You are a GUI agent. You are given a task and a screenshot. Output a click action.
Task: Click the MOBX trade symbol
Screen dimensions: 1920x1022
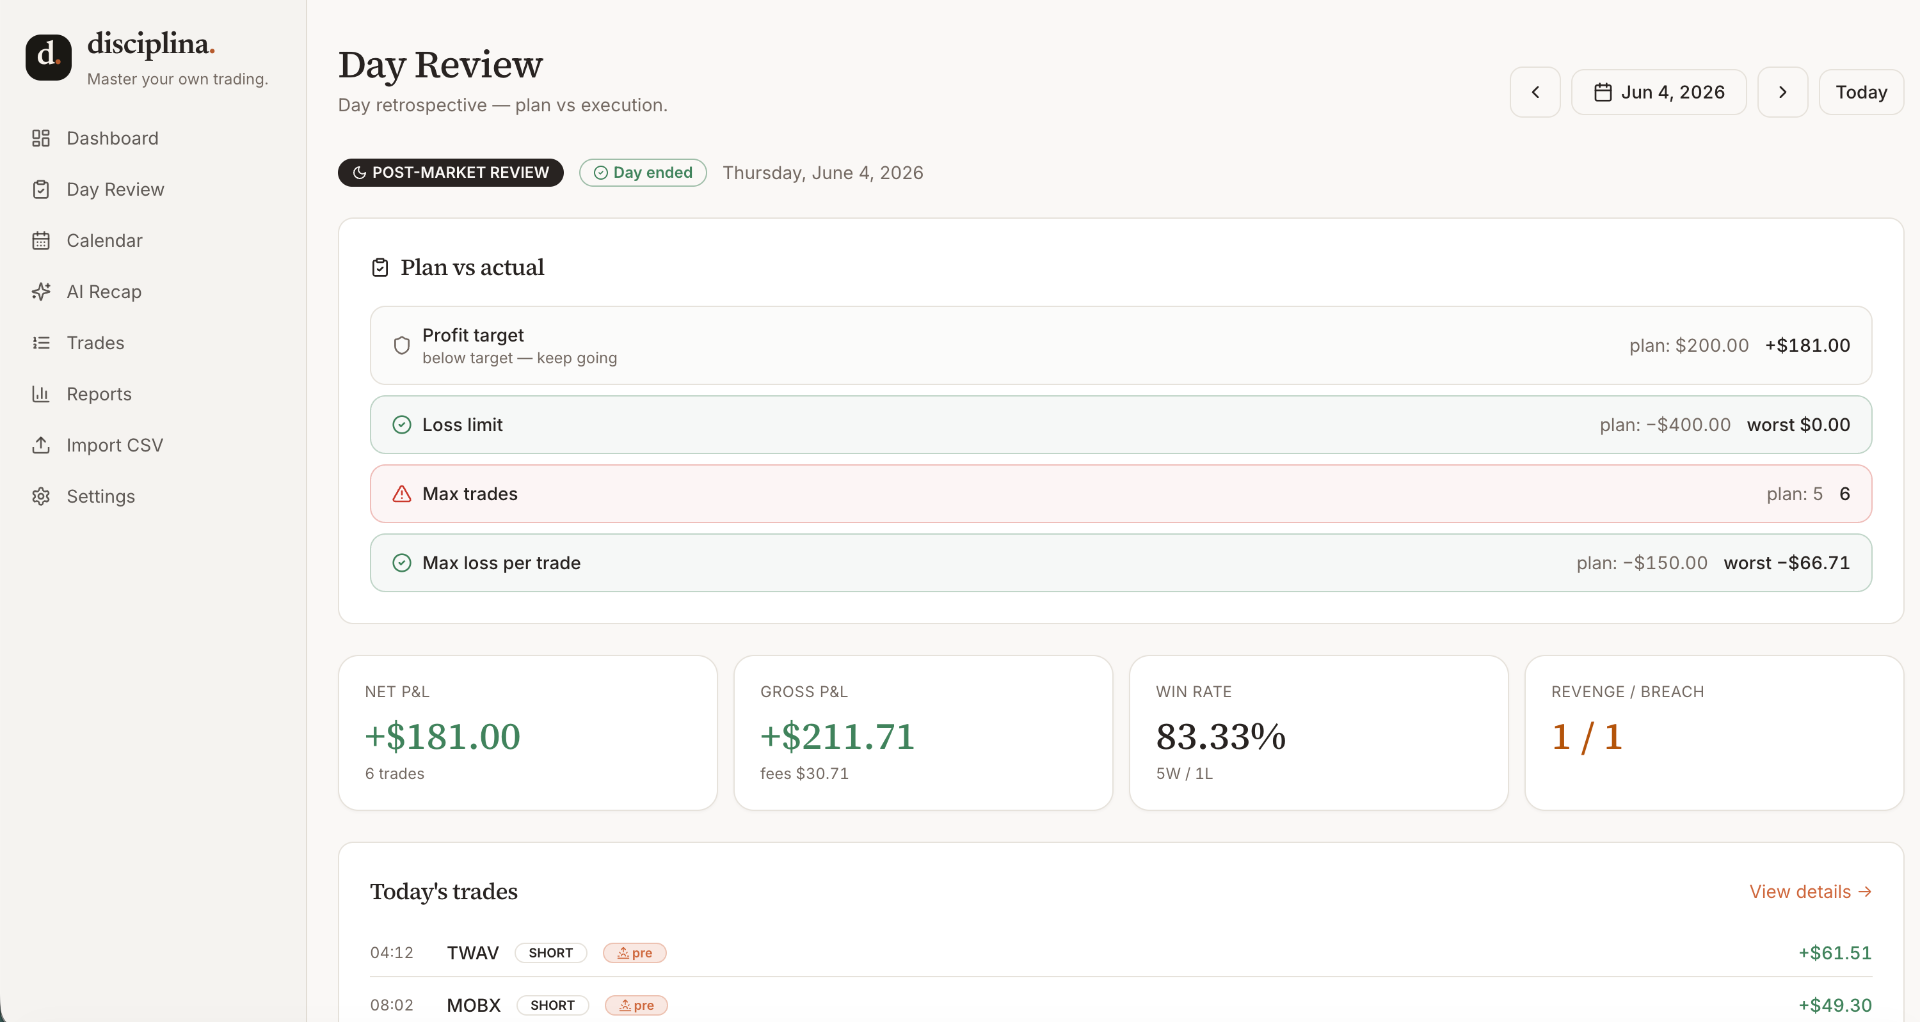coord(474,1005)
